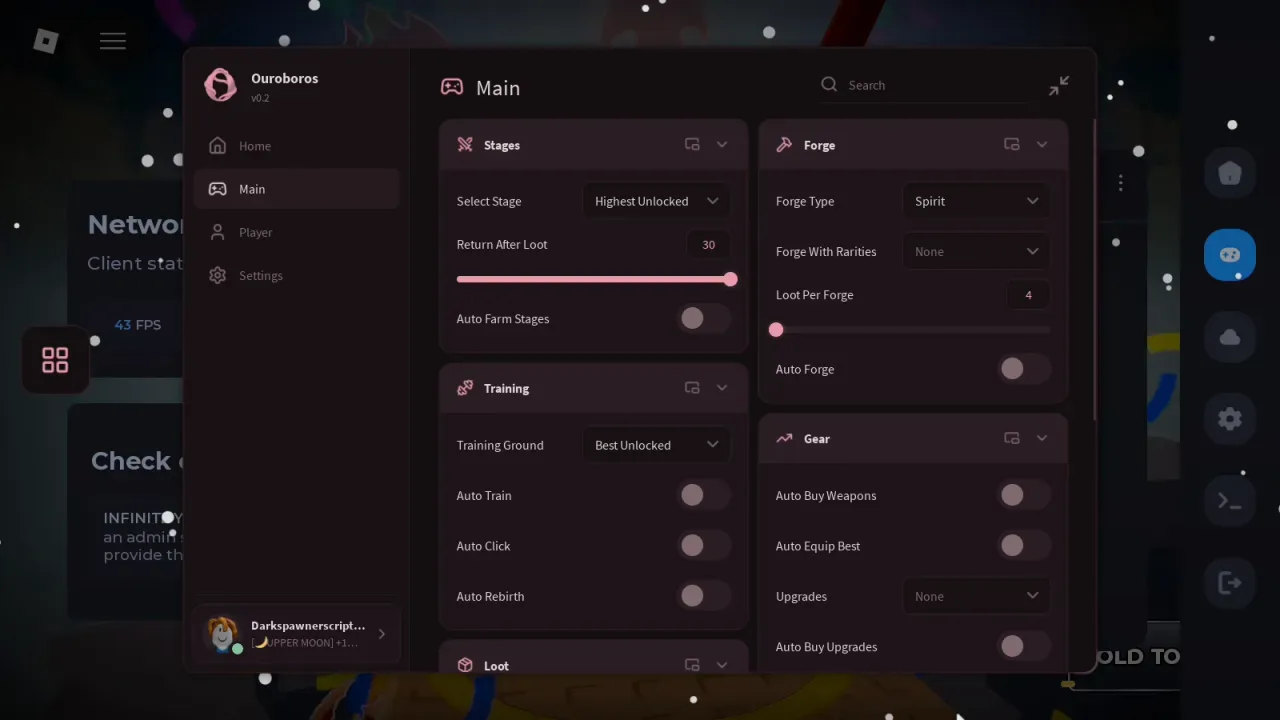
Task: Enable Auto Farm Stages toggle
Action: (704, 319)
